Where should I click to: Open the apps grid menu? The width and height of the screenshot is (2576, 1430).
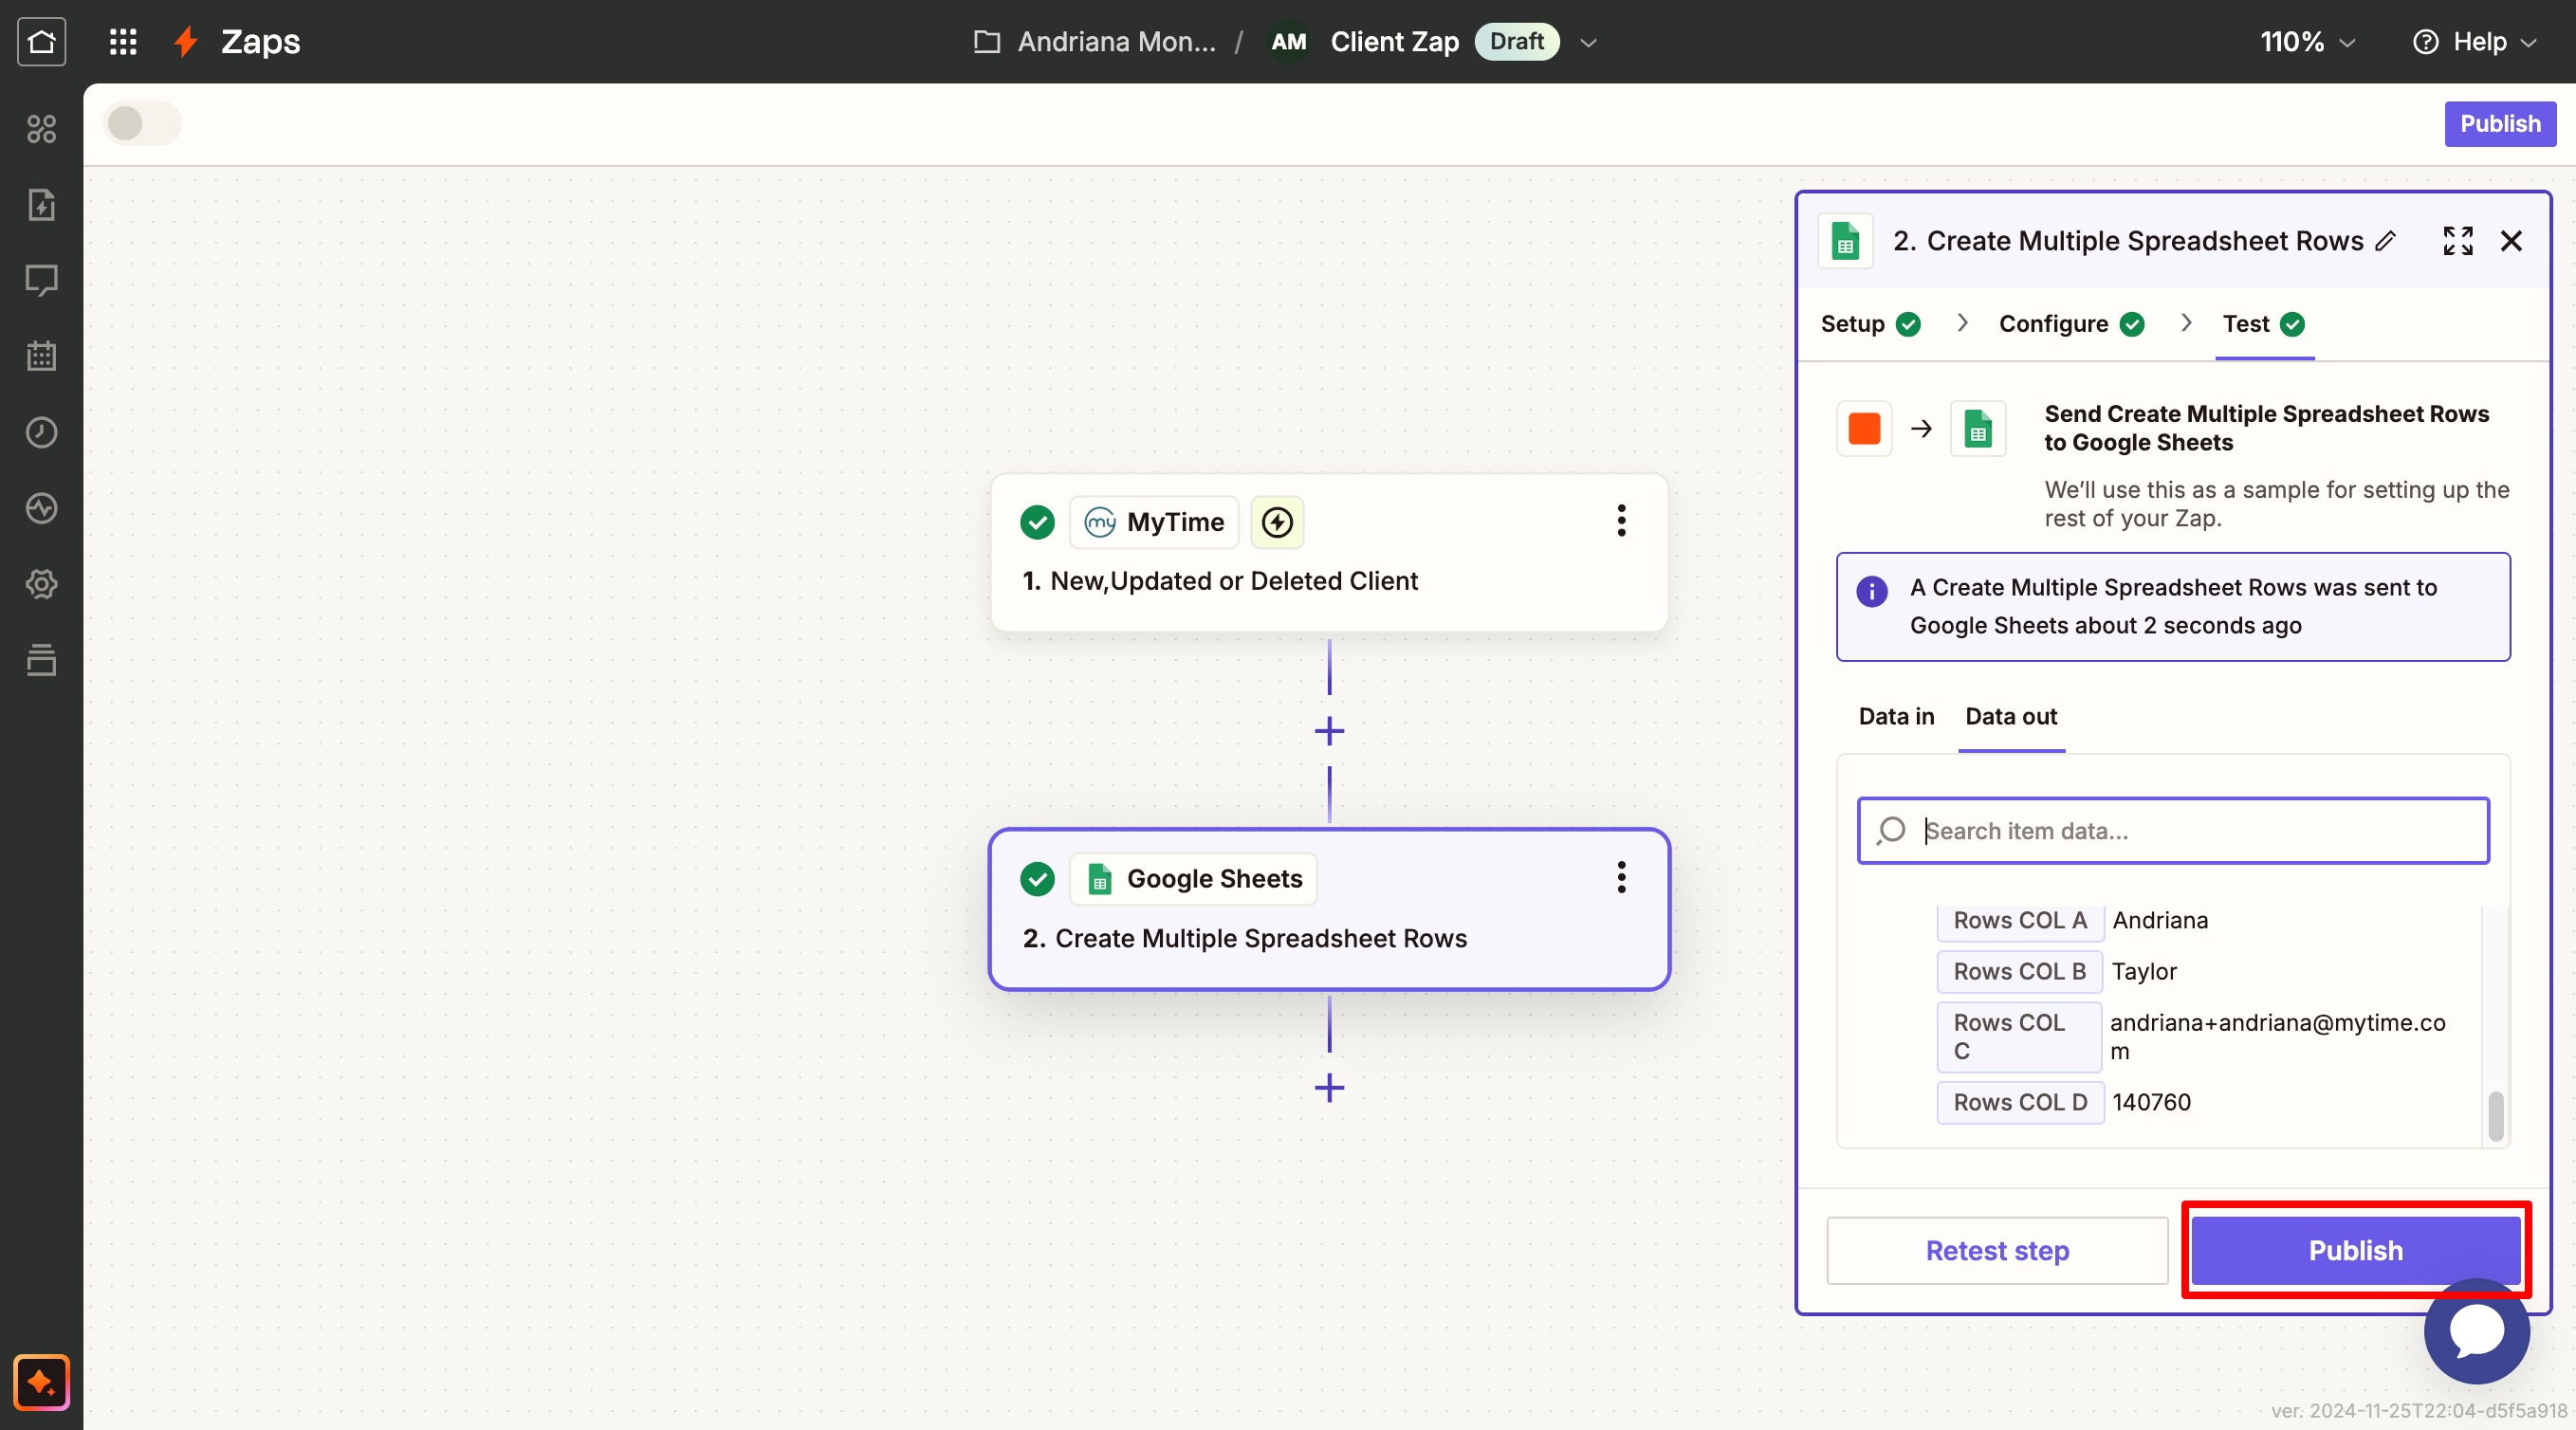[x=122, y=41]
